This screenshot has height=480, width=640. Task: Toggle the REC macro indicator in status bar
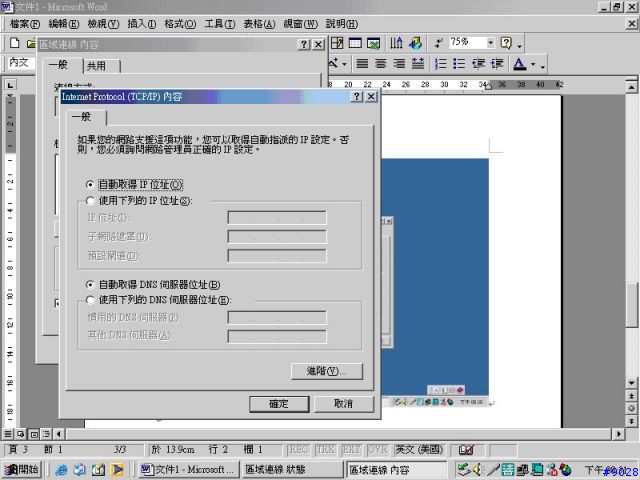pos(299,450)
